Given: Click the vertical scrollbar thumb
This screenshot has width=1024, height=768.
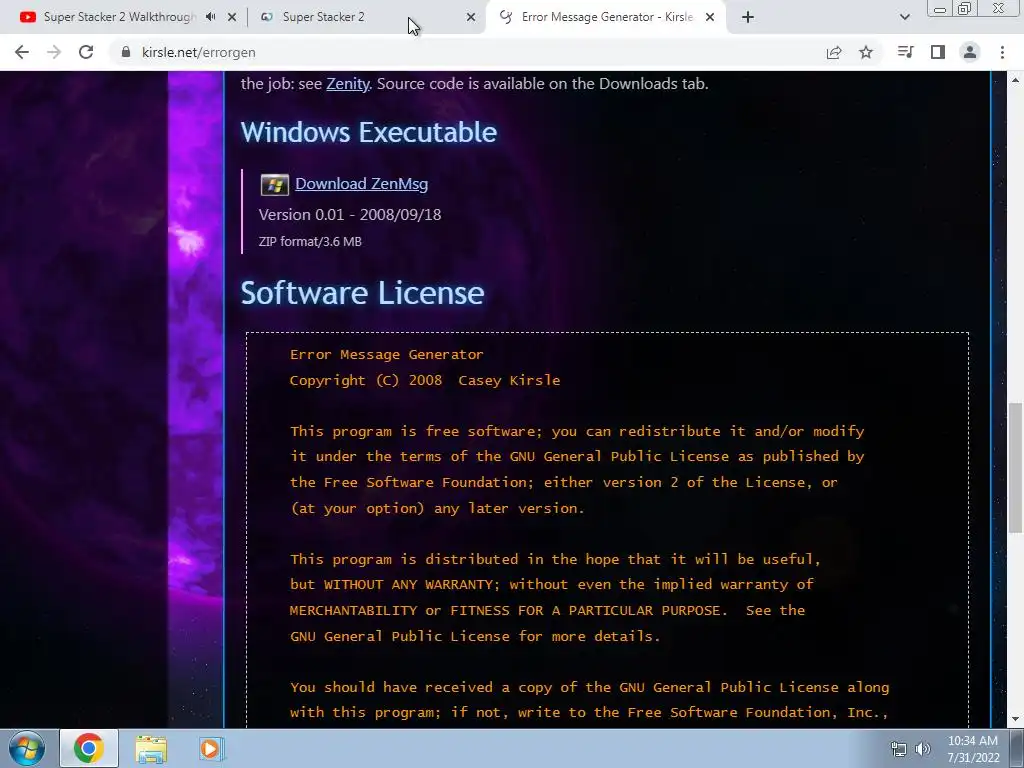Looking at the screenshot, I should coord(1016,468).
